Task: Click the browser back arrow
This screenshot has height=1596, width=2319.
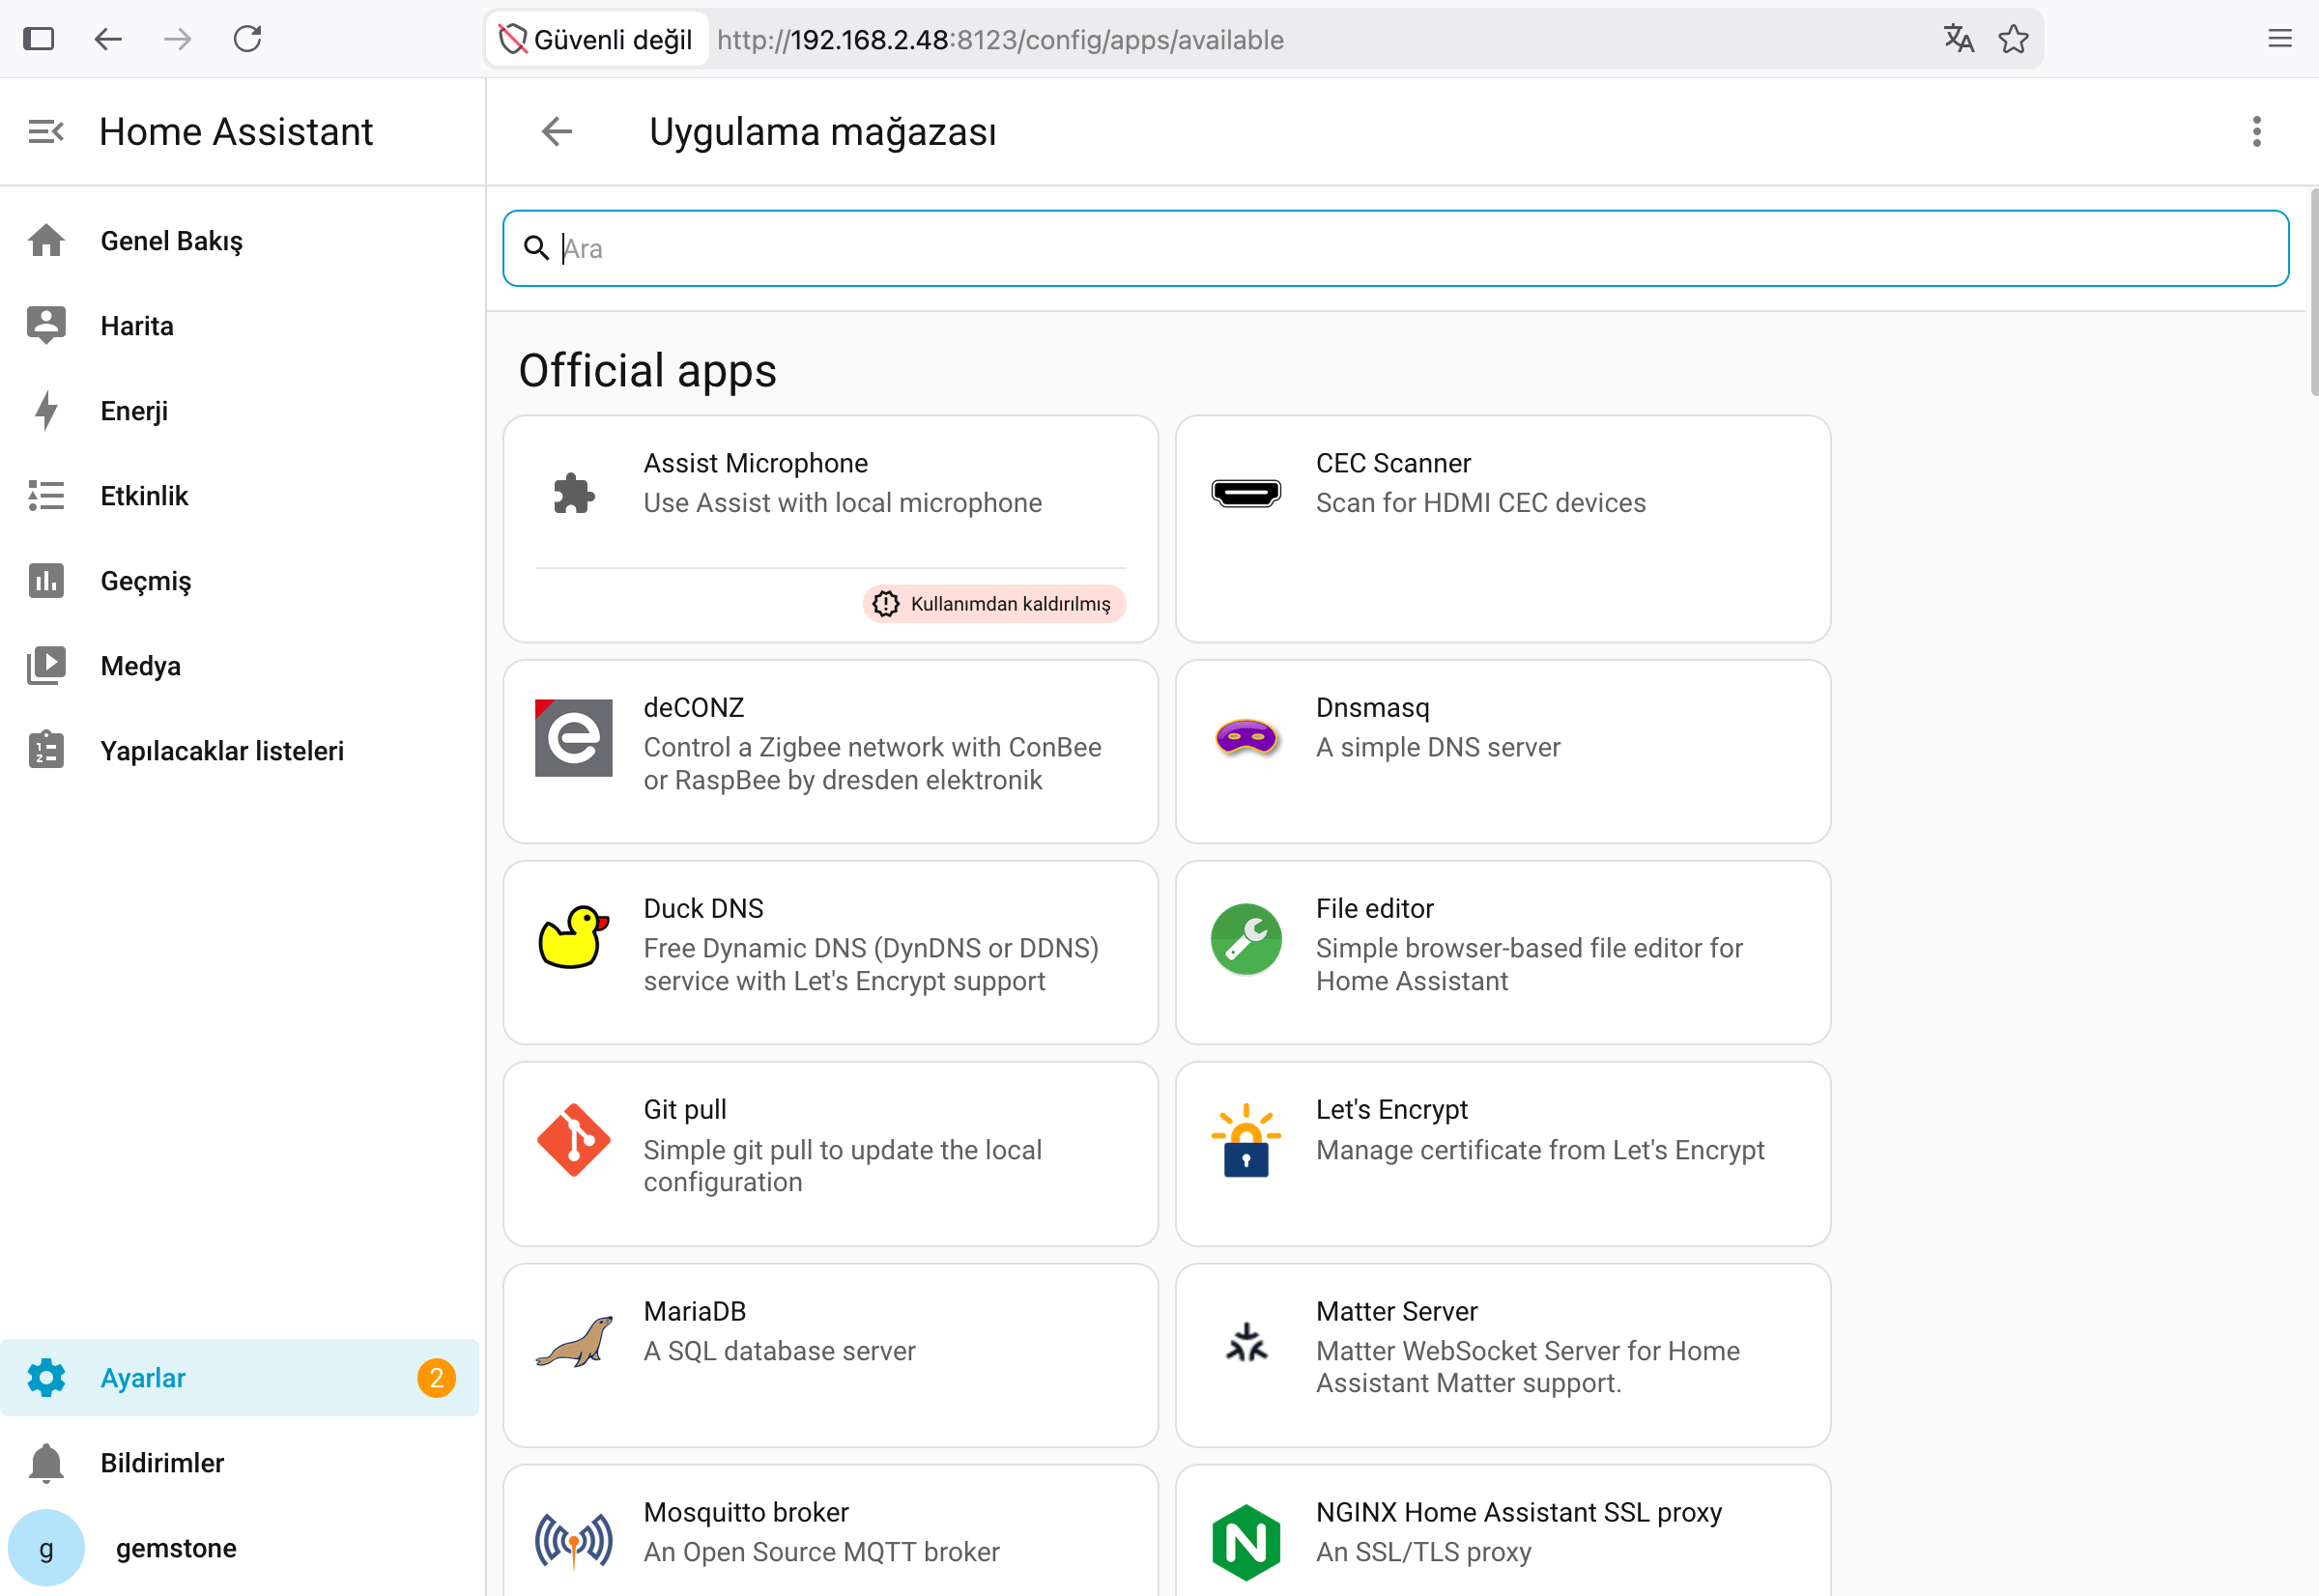Action: [108, 39]
